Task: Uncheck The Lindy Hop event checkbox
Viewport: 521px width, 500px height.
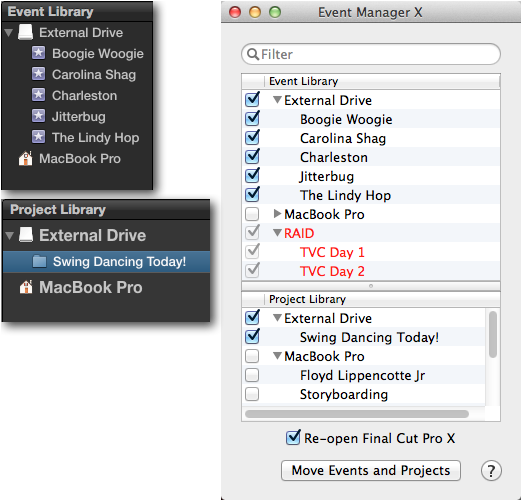Action: point(252,195)
